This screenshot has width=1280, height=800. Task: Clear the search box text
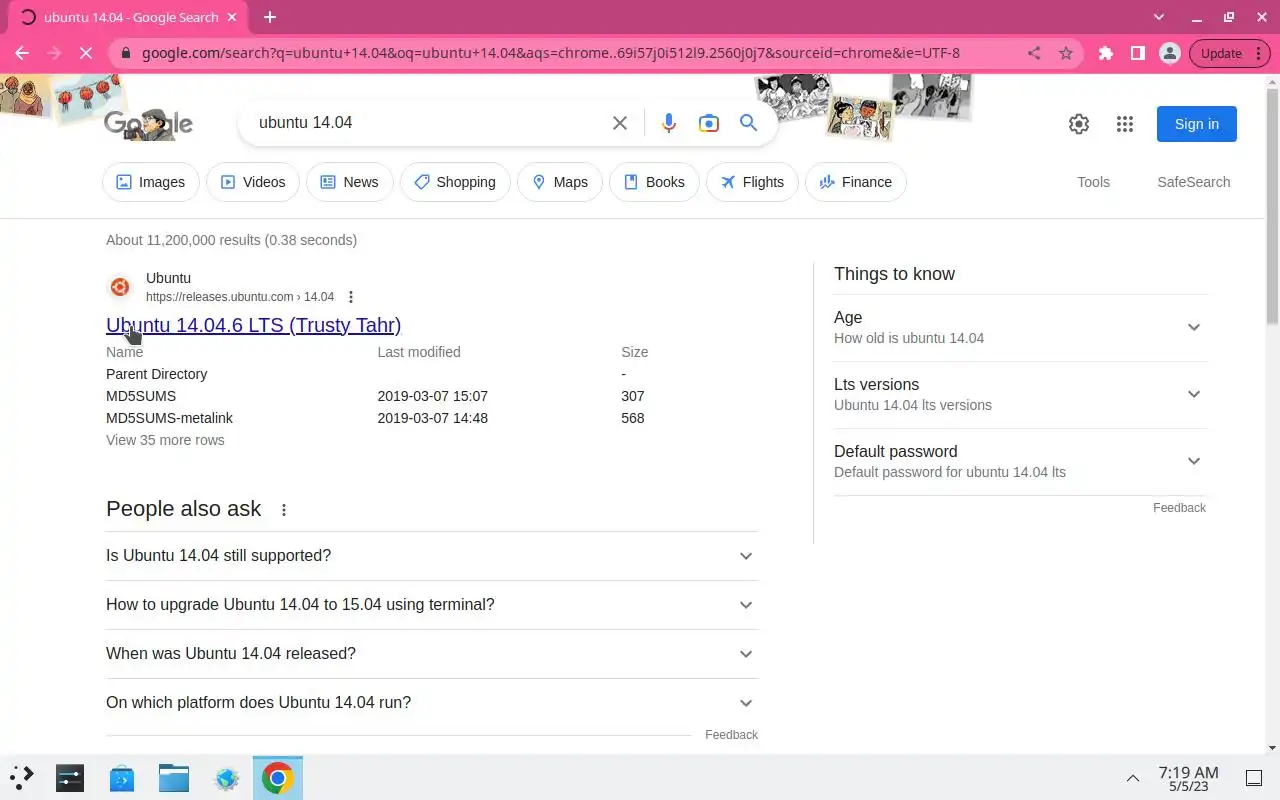point(620,123)
